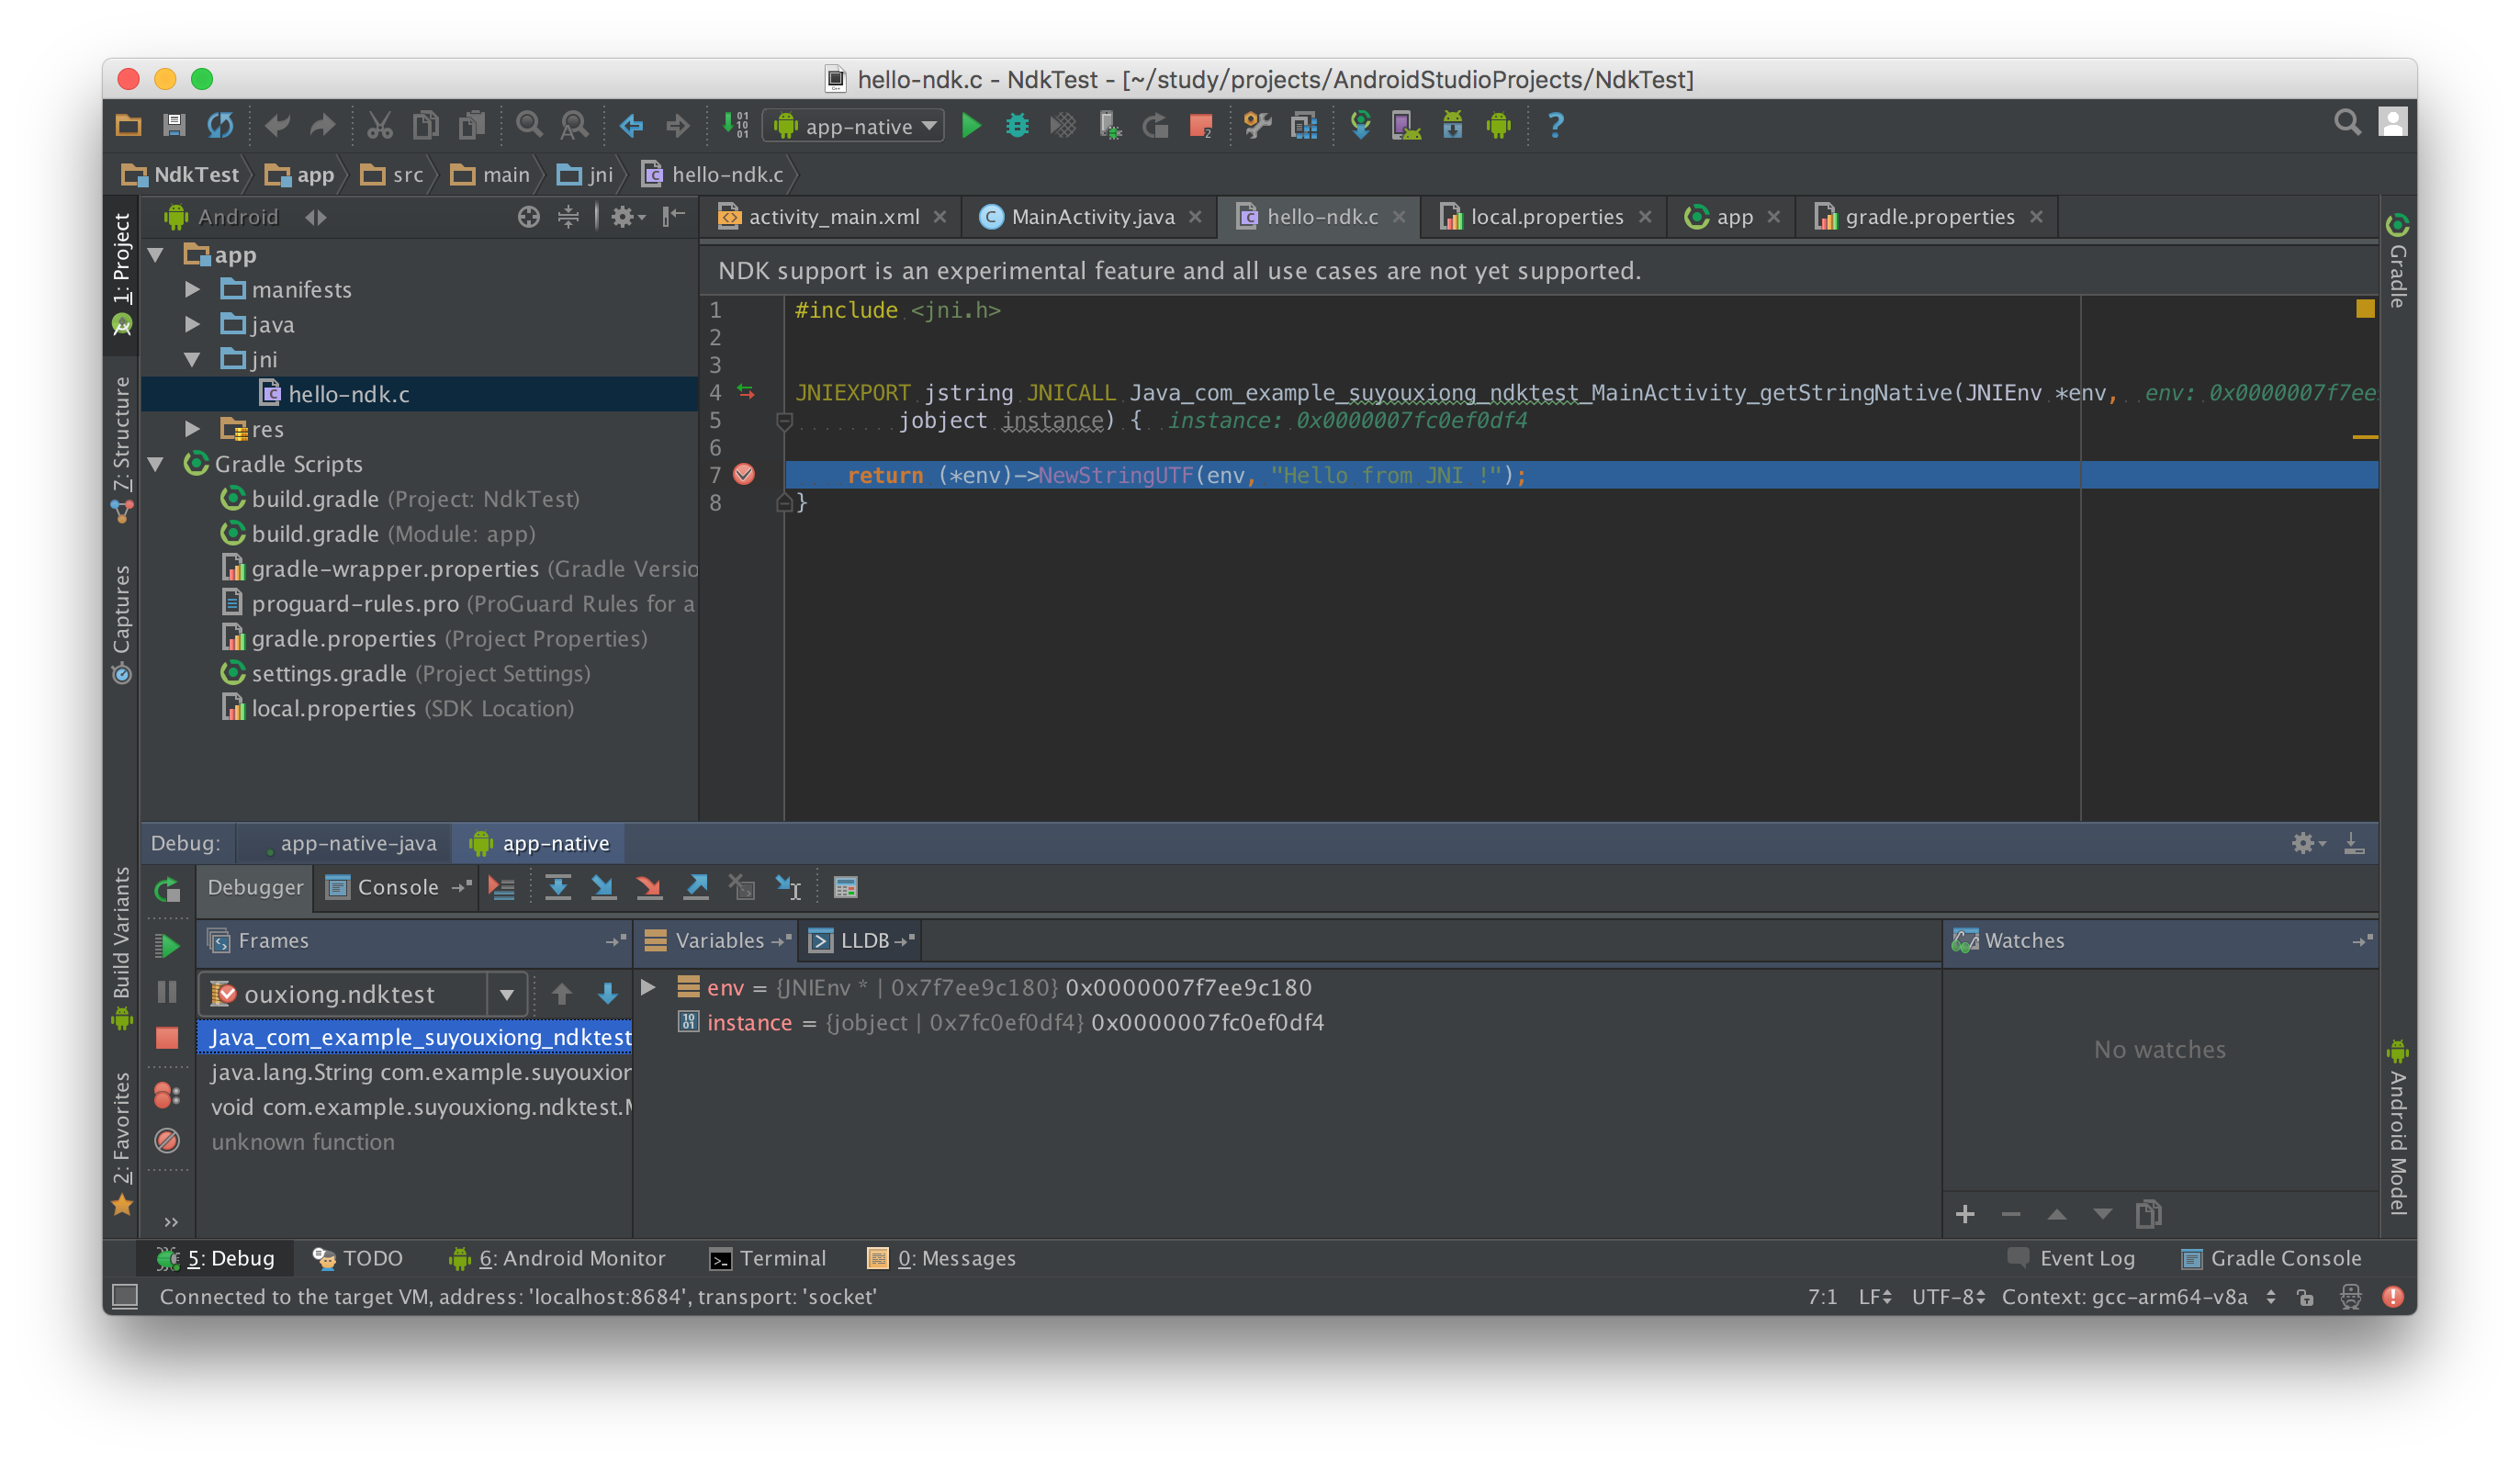
Task: Open the 6: Android Monitor tool window
Action: (558, 1259)
